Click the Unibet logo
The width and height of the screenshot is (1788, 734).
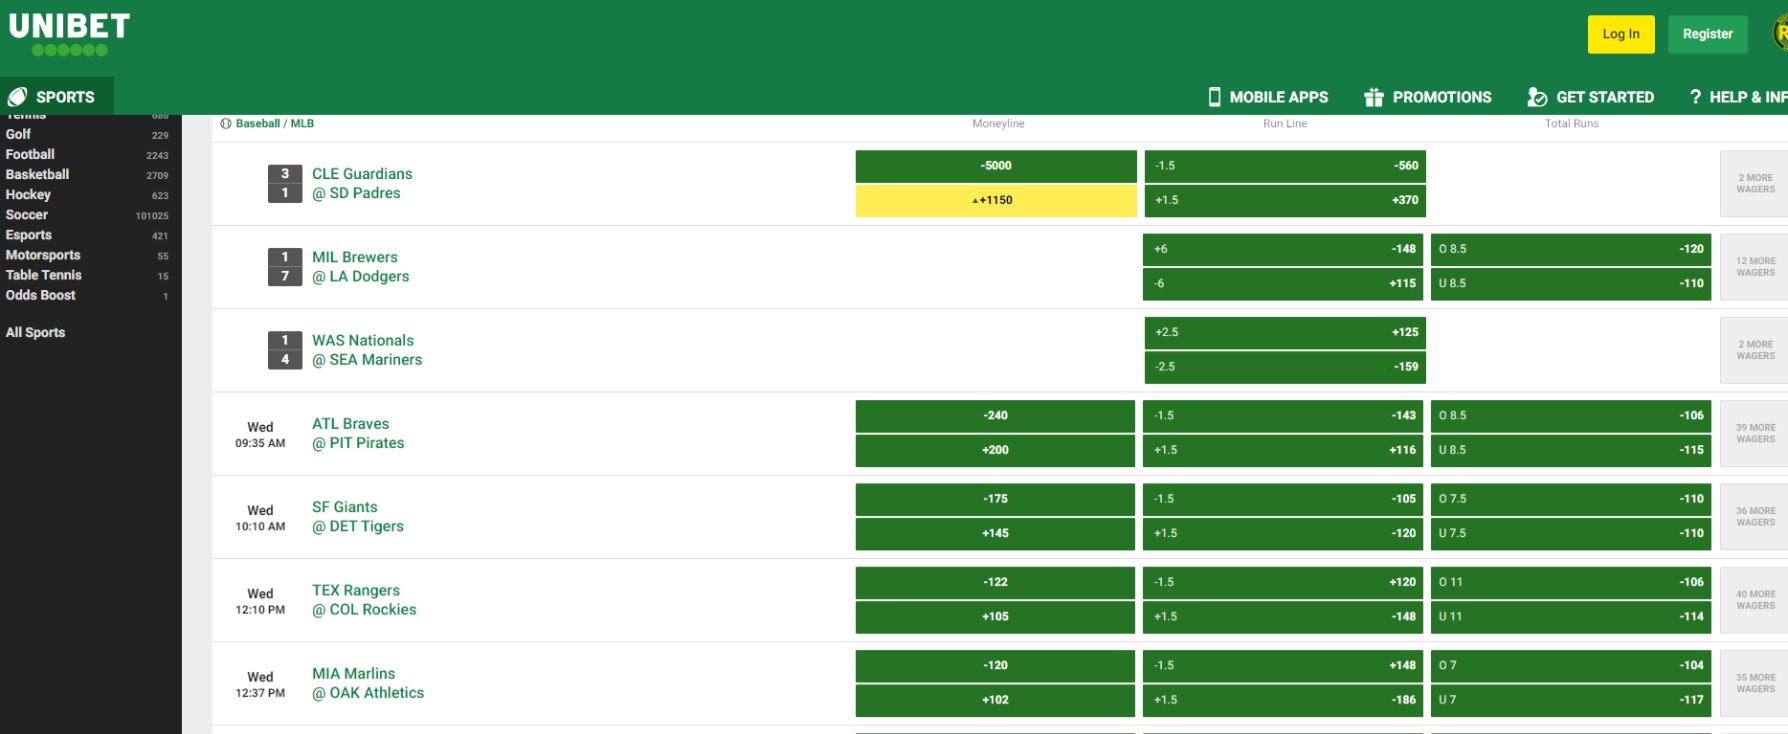[x=69, y=34]
